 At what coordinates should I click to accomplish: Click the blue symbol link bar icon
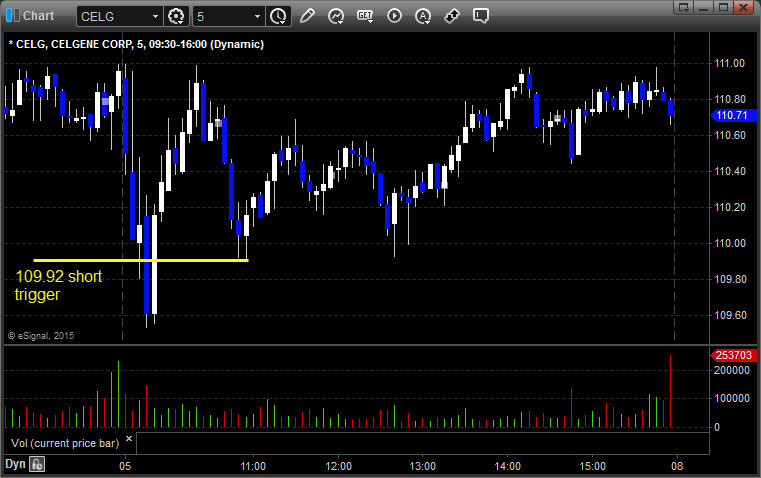[x=9, y=16]
